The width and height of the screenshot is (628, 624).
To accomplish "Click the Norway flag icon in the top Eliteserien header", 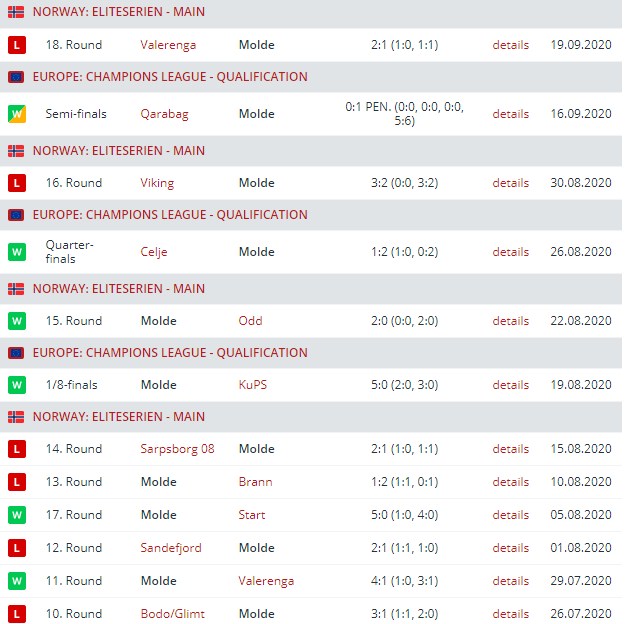I will (x=16, y=12).
